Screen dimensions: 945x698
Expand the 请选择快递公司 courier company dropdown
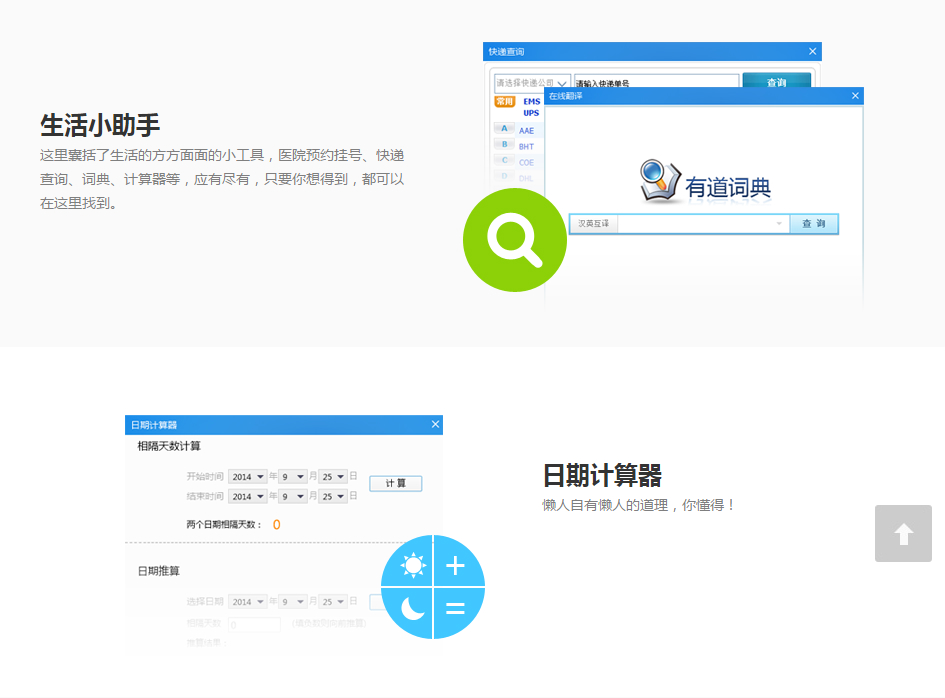pyautogui.click(x=532, y=83)
